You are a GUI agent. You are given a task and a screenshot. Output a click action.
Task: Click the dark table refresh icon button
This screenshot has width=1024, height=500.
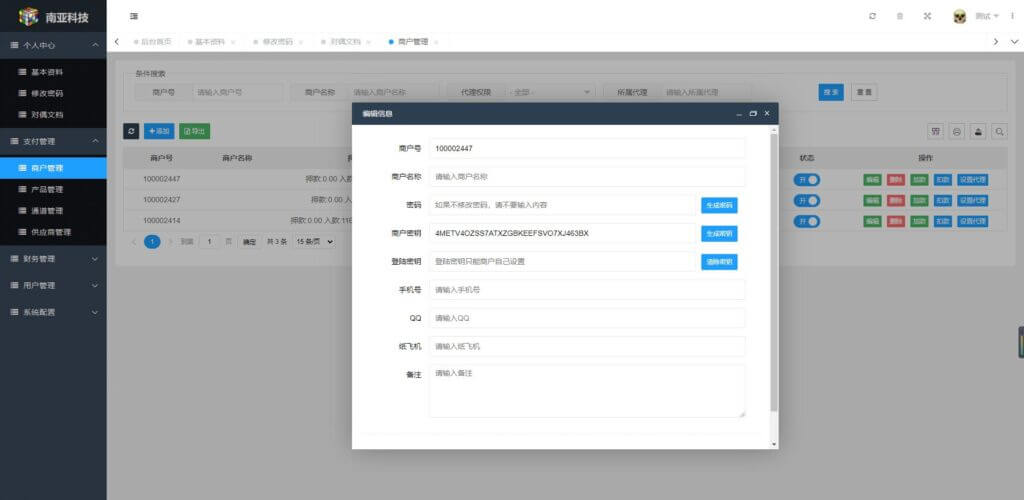coord(131,131)
